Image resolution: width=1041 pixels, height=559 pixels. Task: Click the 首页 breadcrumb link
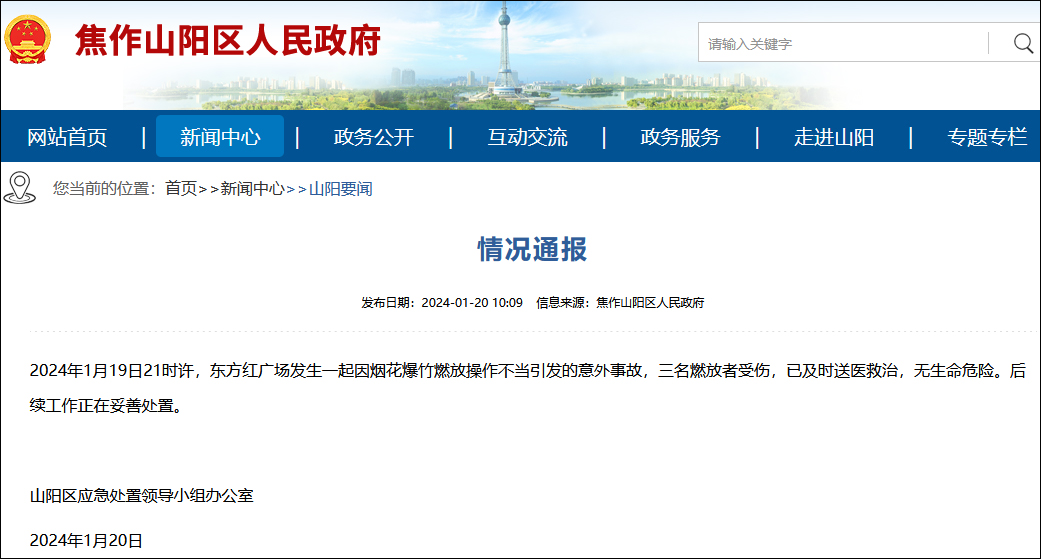tap(181, 189)
